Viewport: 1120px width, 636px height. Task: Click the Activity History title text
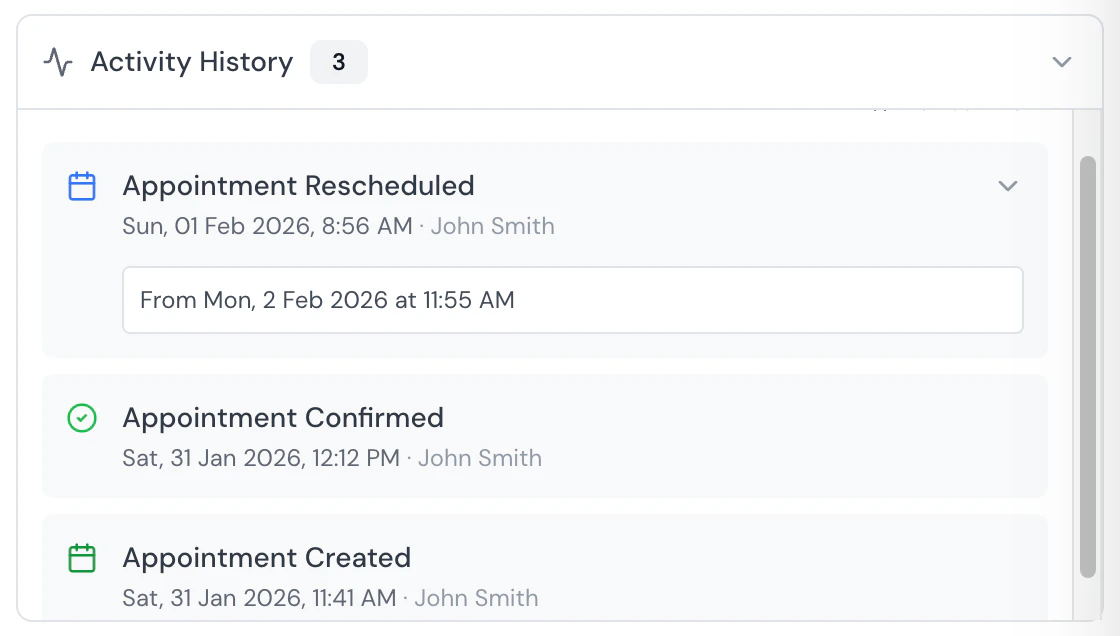(x=191, y=61)
